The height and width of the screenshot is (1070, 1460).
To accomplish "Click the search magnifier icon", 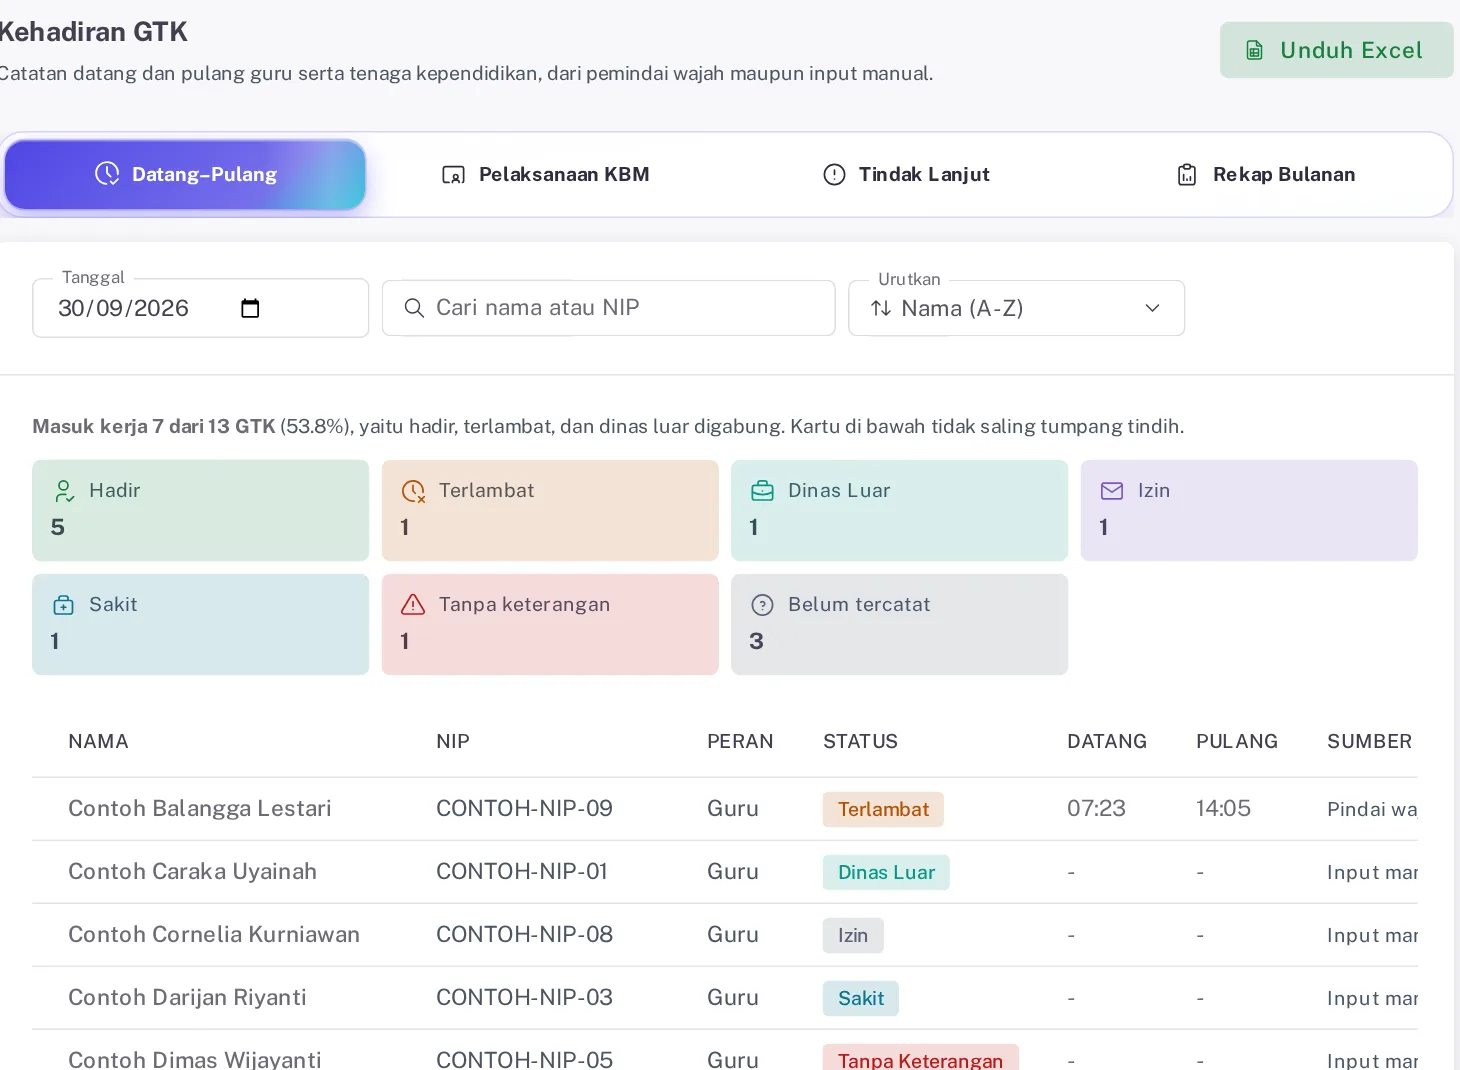I will (414, 308).
